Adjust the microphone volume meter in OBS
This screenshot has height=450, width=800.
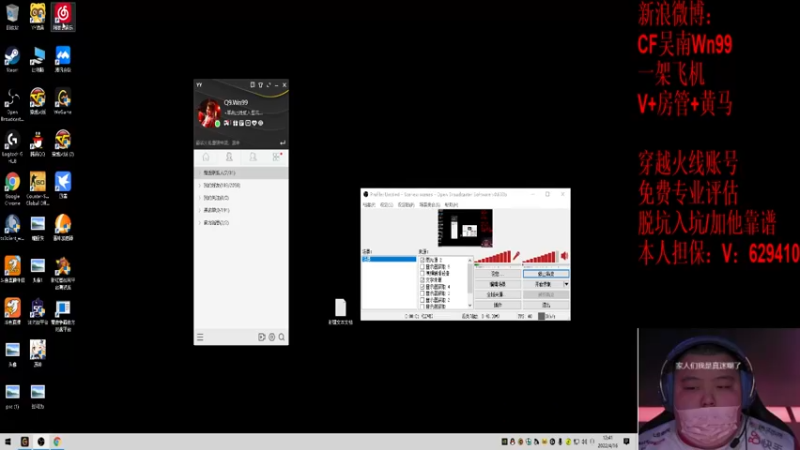(493, 257)
